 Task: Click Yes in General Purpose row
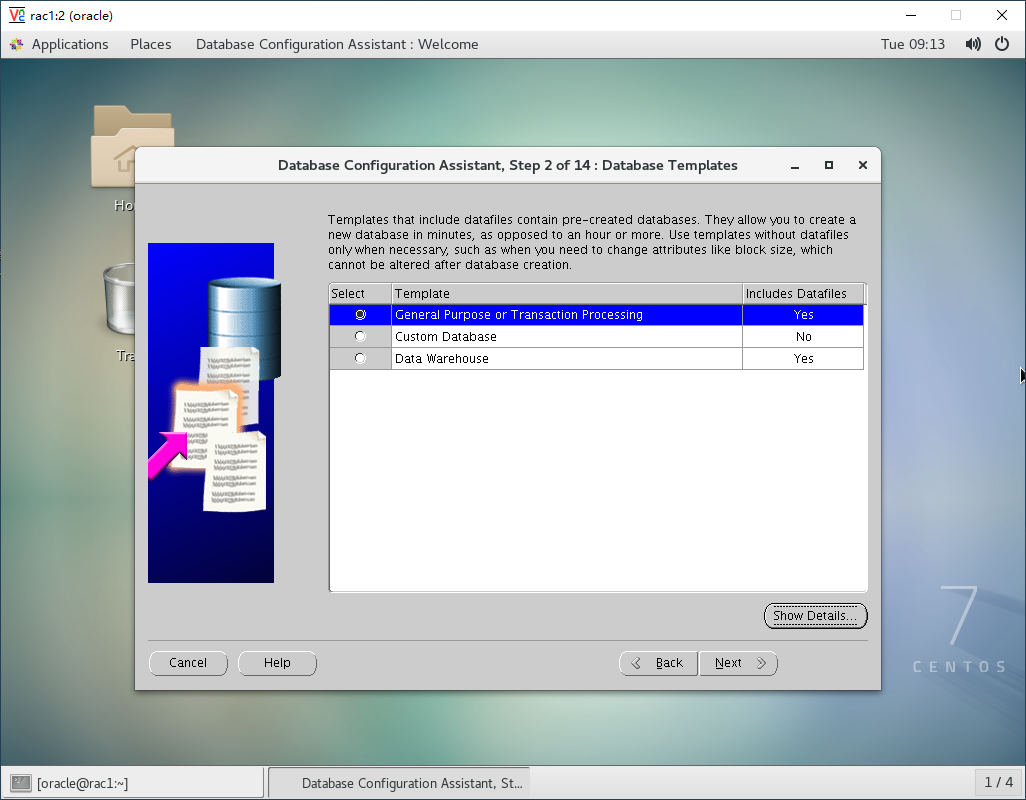point(804,315)
